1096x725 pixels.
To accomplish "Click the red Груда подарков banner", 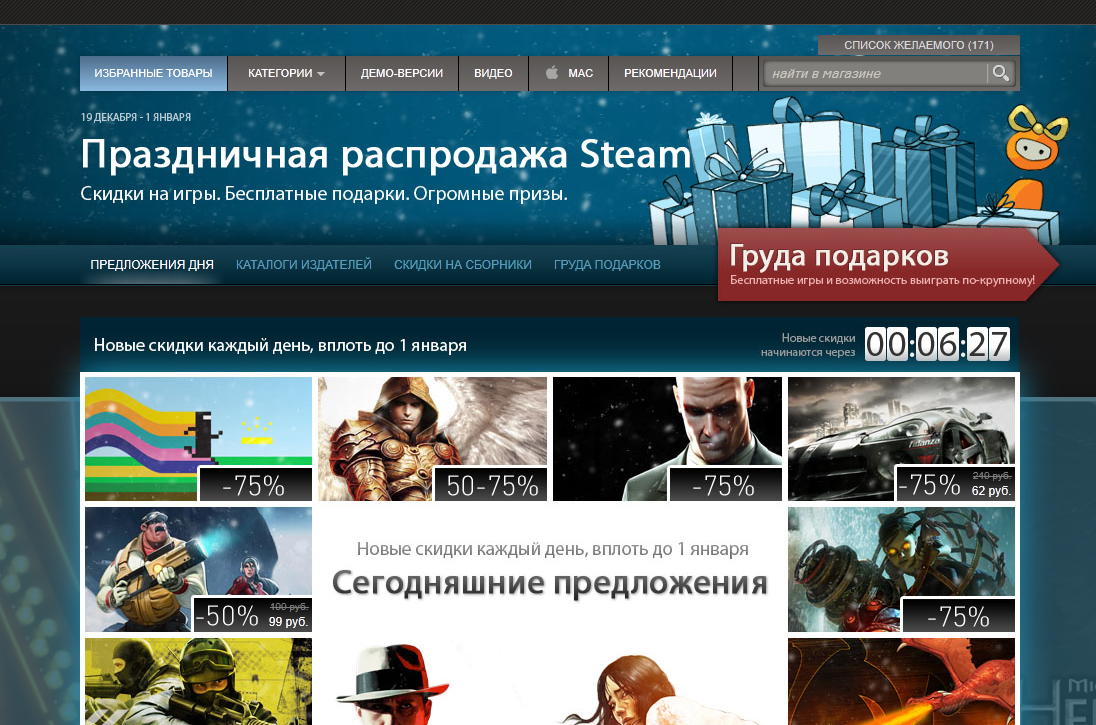I will tap(888, 264).
